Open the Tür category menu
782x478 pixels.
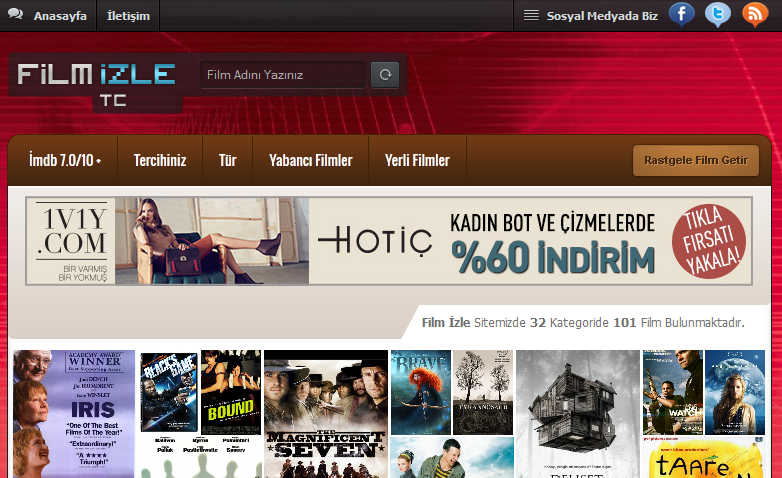227,160
